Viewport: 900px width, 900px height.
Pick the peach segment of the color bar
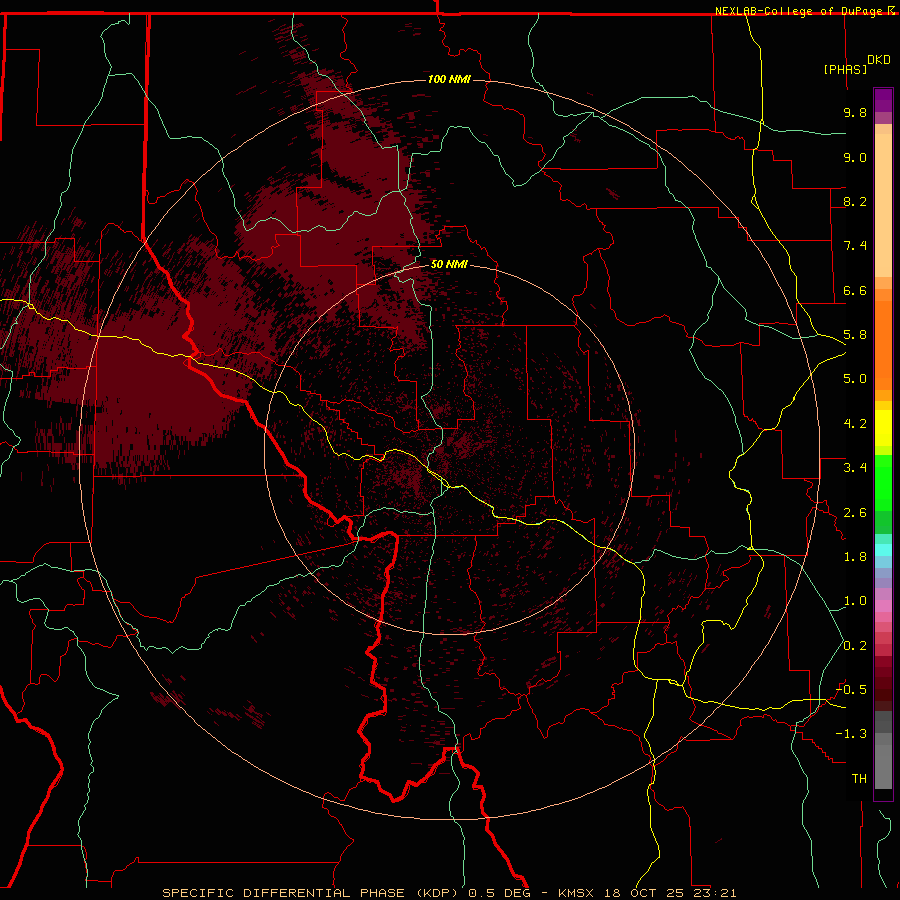pyautogui.click(x=883, y=205)
